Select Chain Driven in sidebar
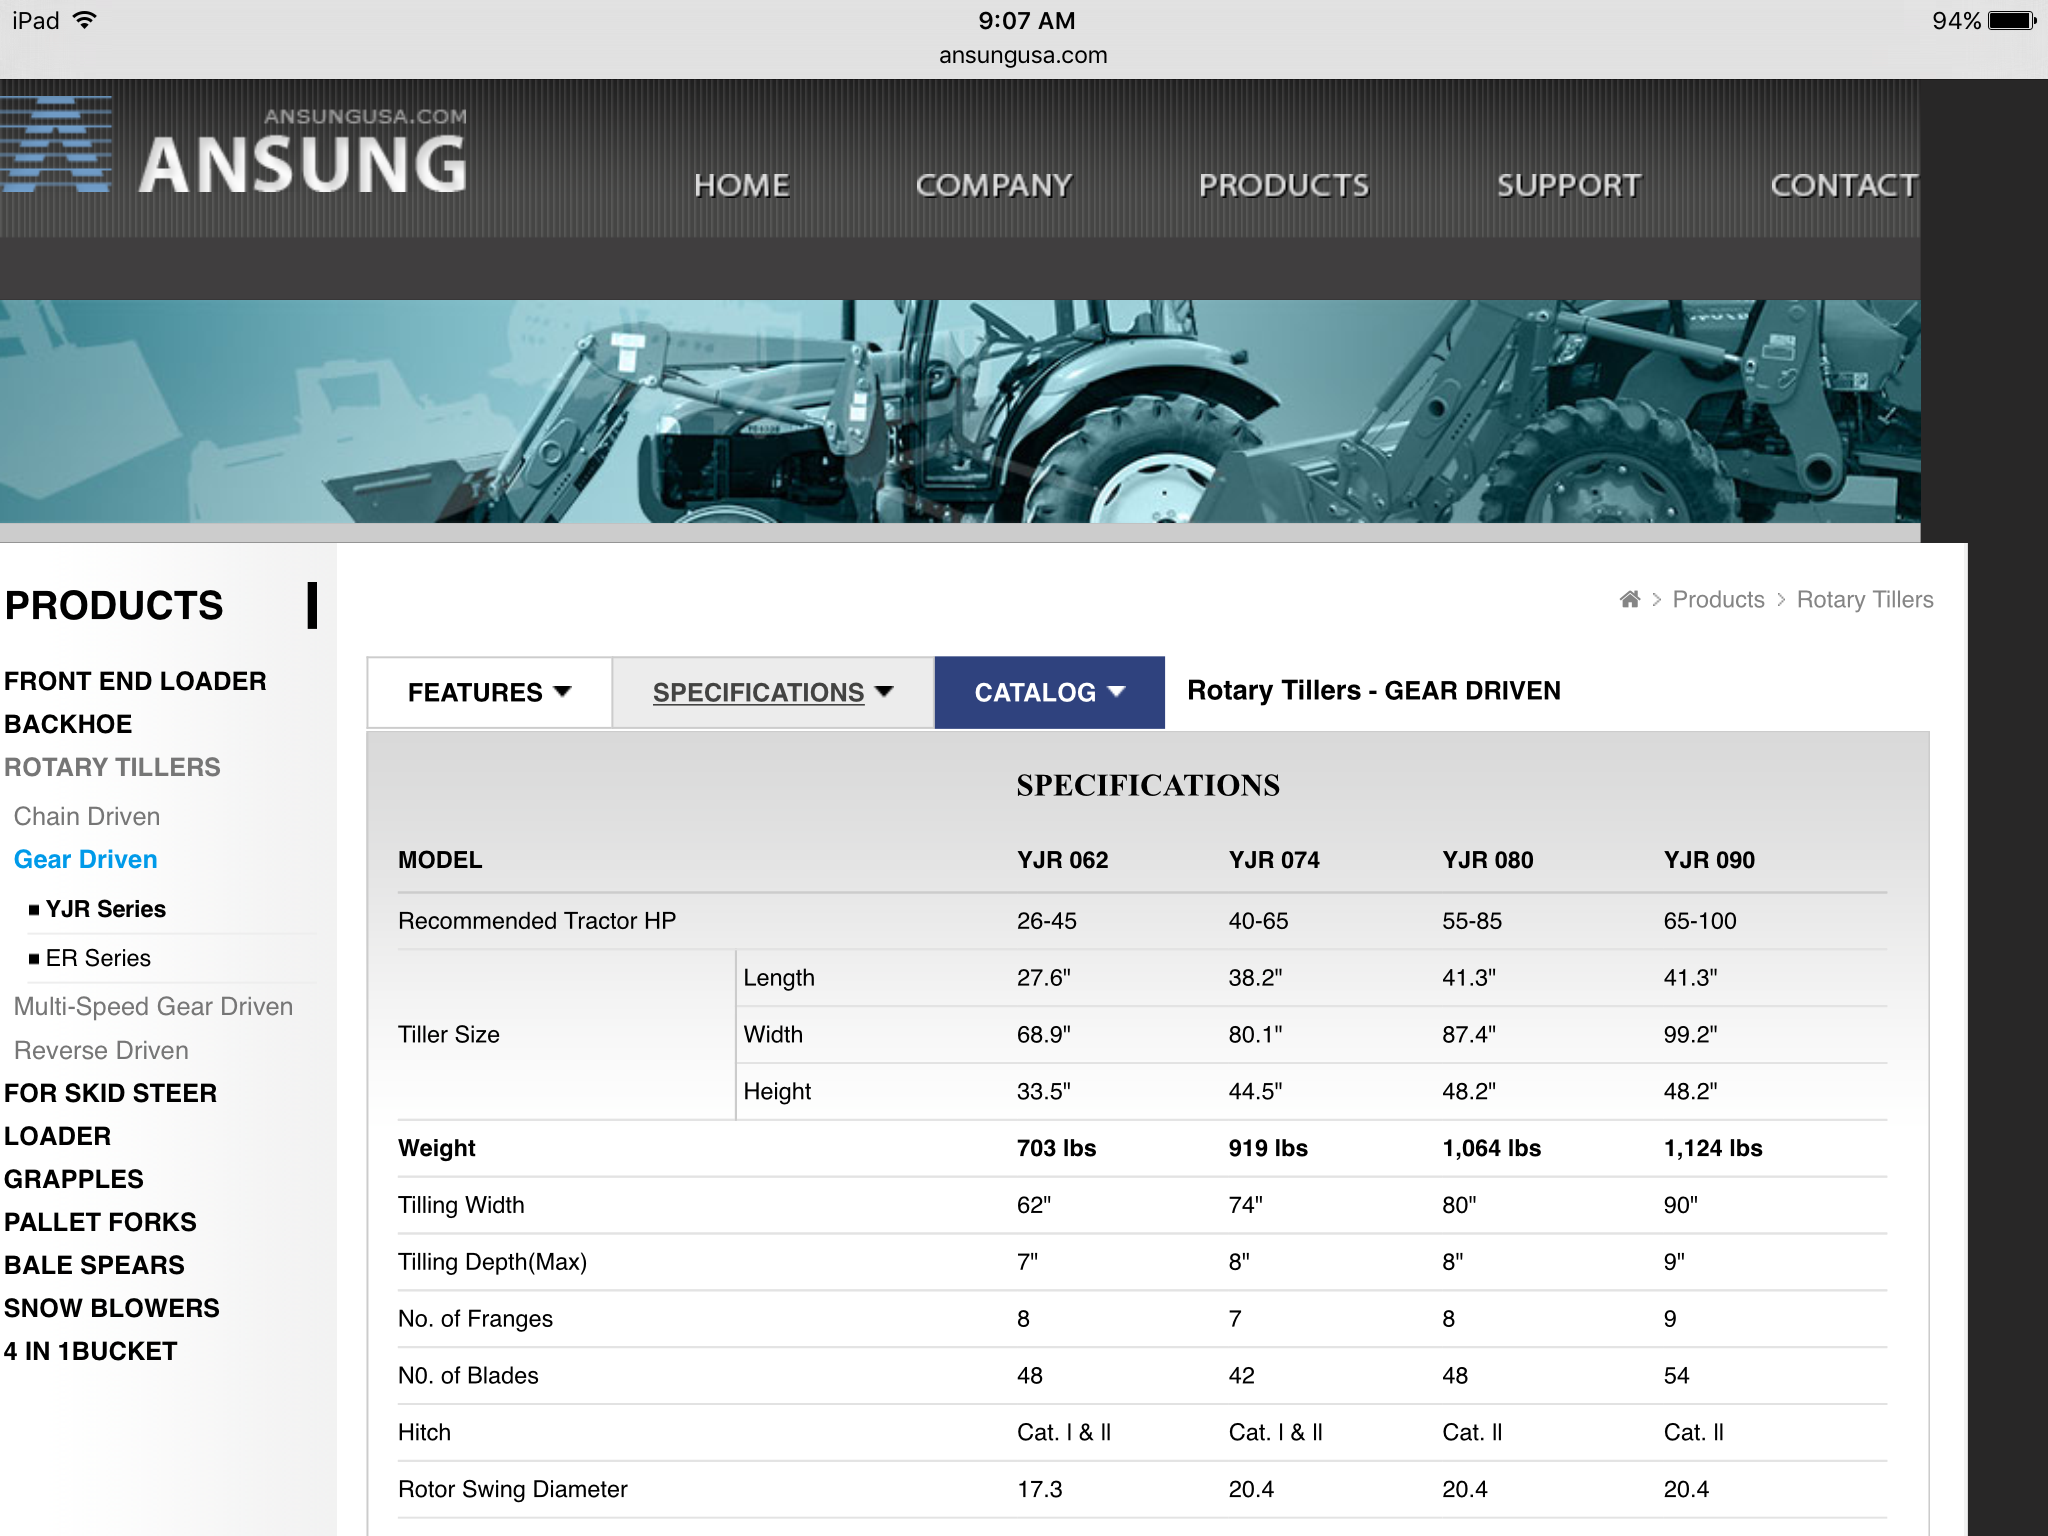The height and width of the screenshot is (1536, 2048). [87, 816]
